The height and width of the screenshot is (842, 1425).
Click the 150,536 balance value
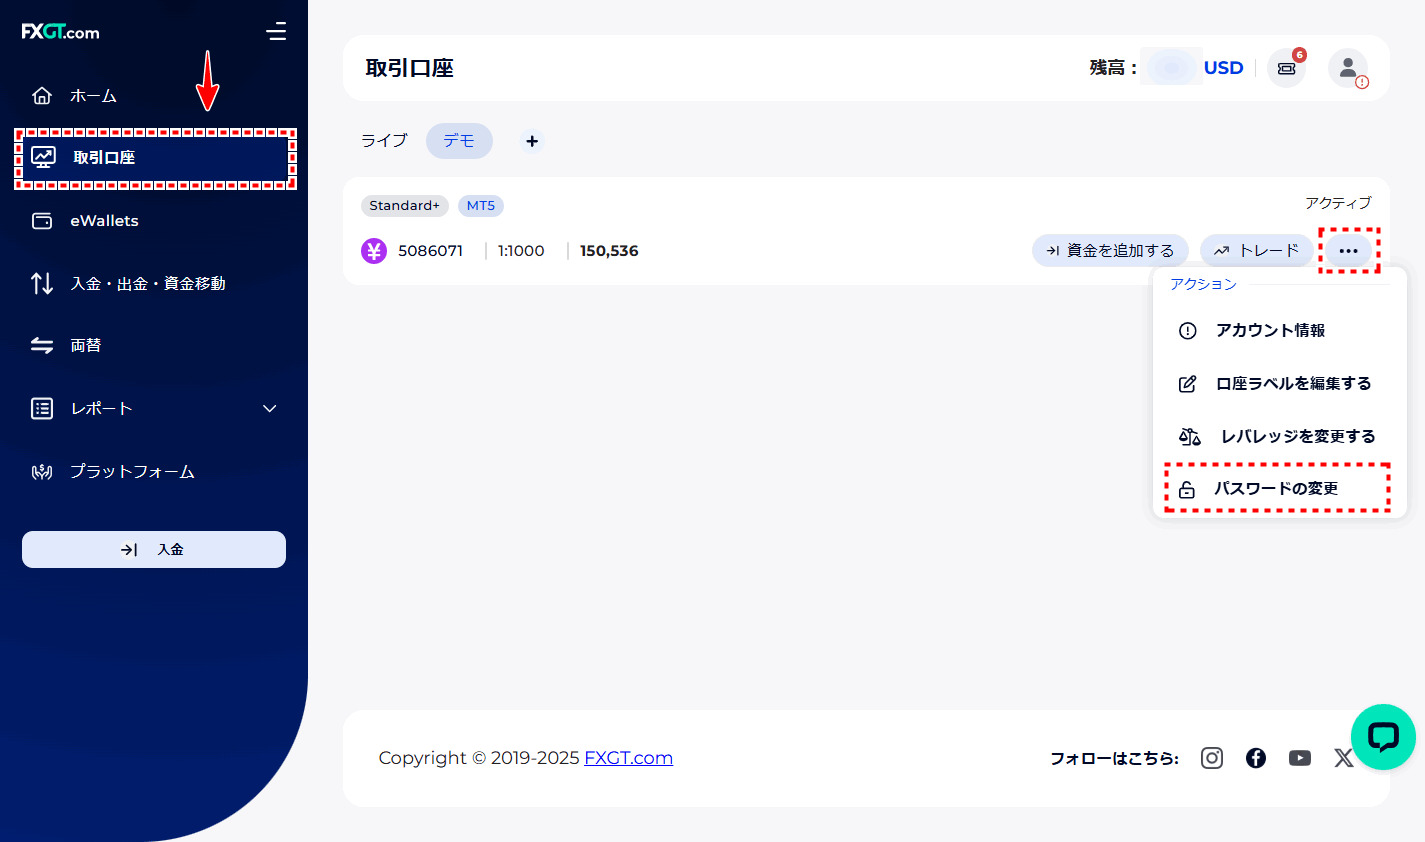coord(609,251)
